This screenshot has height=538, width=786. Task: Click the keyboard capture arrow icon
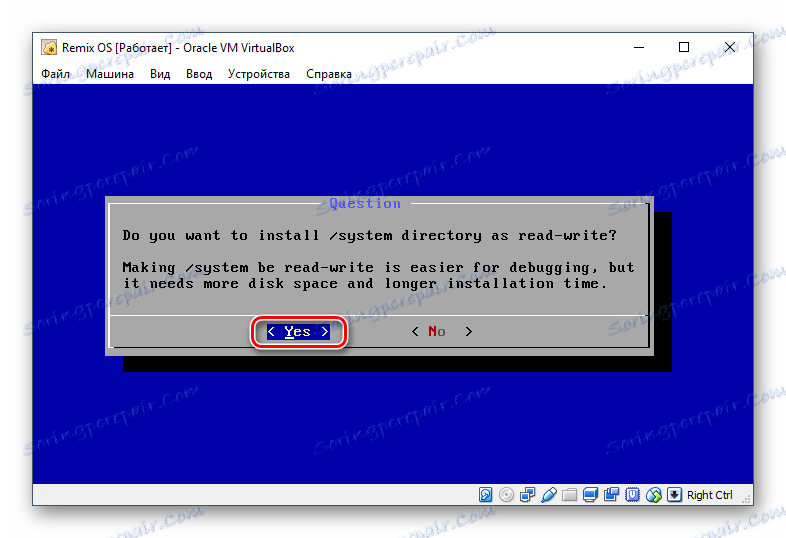[675, 495]
